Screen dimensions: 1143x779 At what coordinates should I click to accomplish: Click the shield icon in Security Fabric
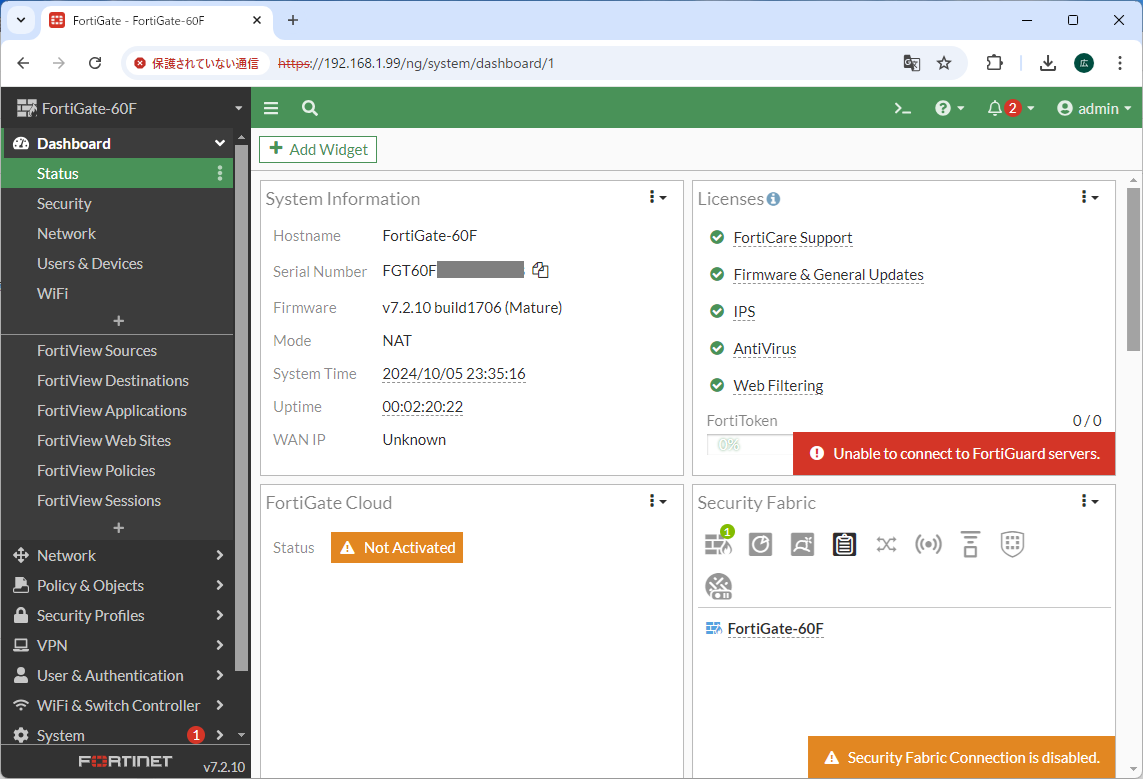(x=1012, y=544)
